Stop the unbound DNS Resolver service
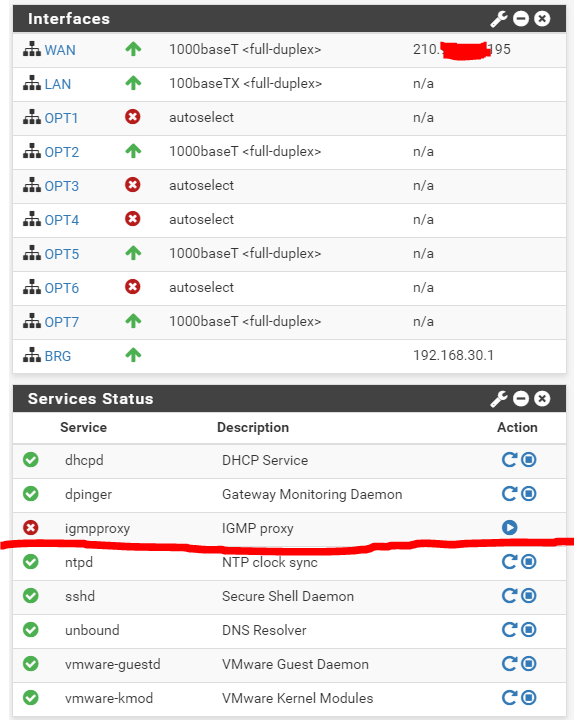The image size is (574, 720). 529,630
